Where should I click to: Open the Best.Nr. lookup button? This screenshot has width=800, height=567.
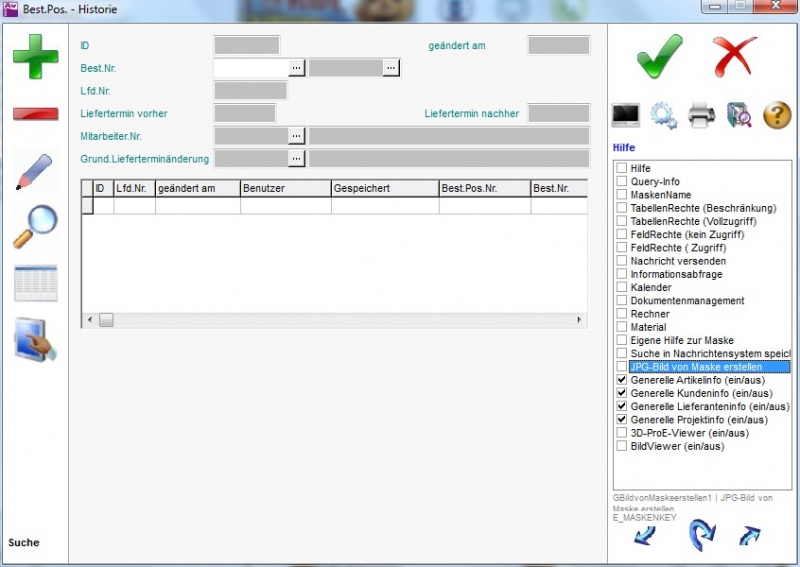point(297,68)
